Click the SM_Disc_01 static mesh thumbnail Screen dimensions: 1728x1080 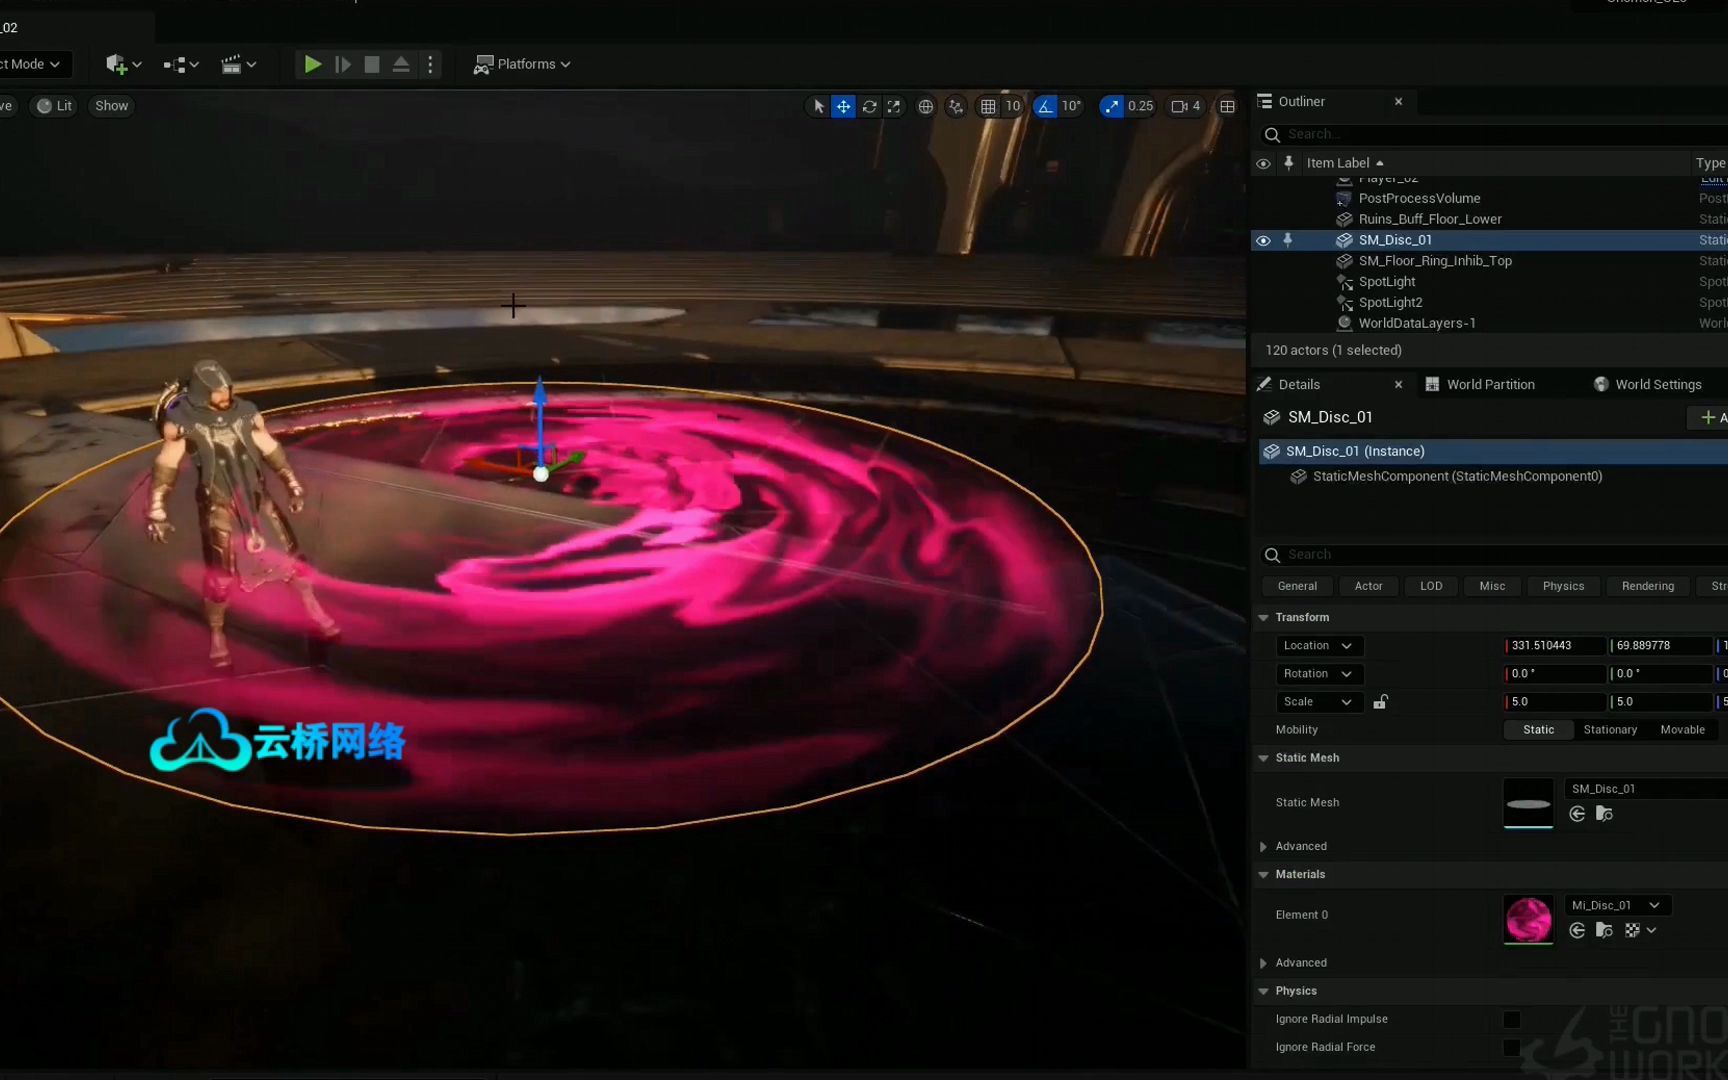coord(1528,803)
